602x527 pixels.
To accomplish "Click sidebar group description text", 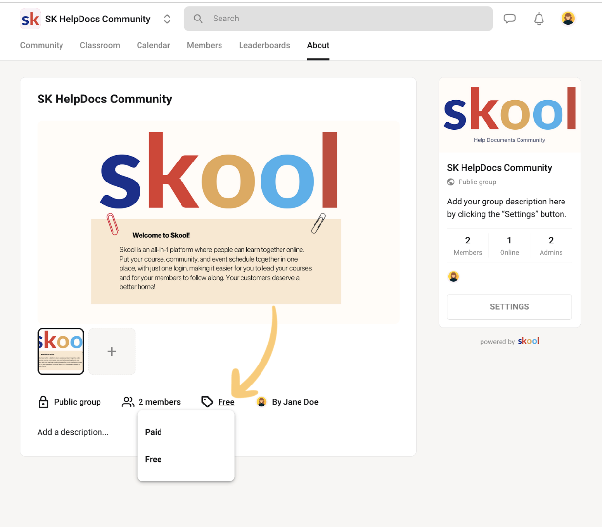I will pyautogui.click(x=506, y=208).
